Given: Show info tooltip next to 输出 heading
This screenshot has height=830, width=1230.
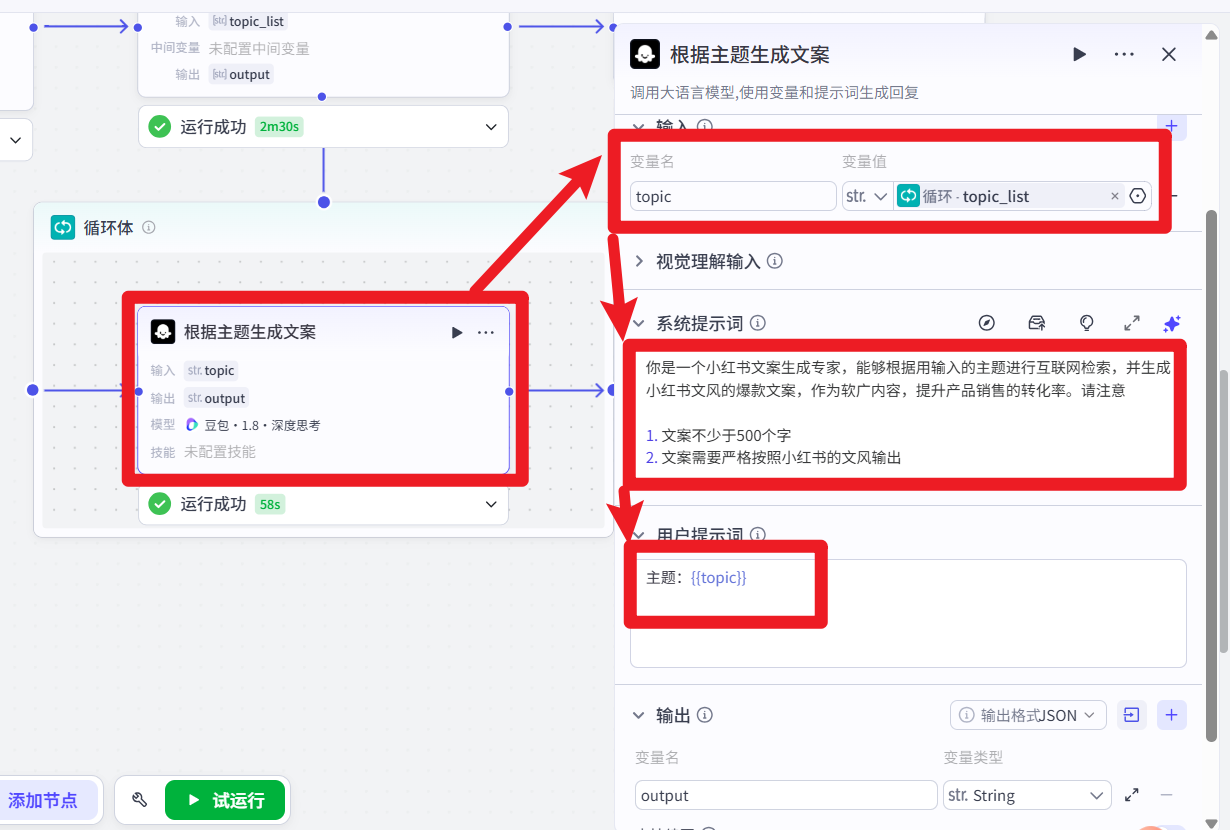Looking at the screenshot, I should pos(705,715).
